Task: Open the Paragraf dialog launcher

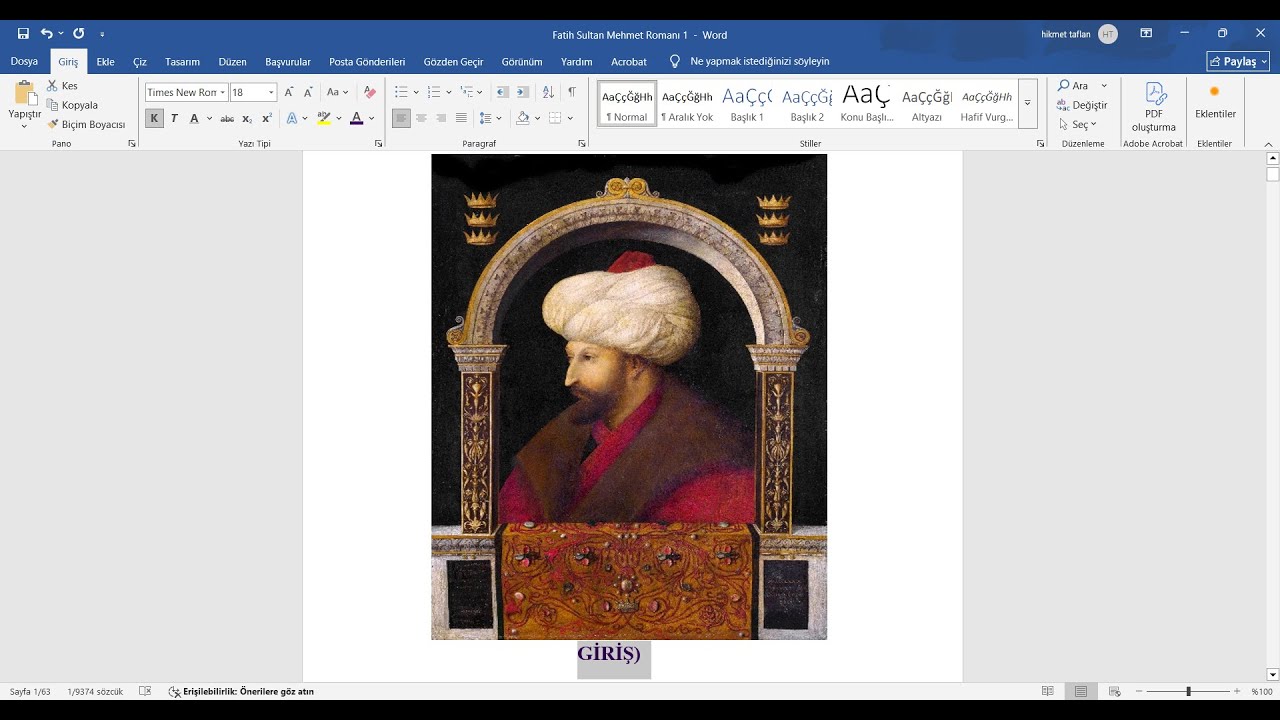Action: [x=582, y=144]
